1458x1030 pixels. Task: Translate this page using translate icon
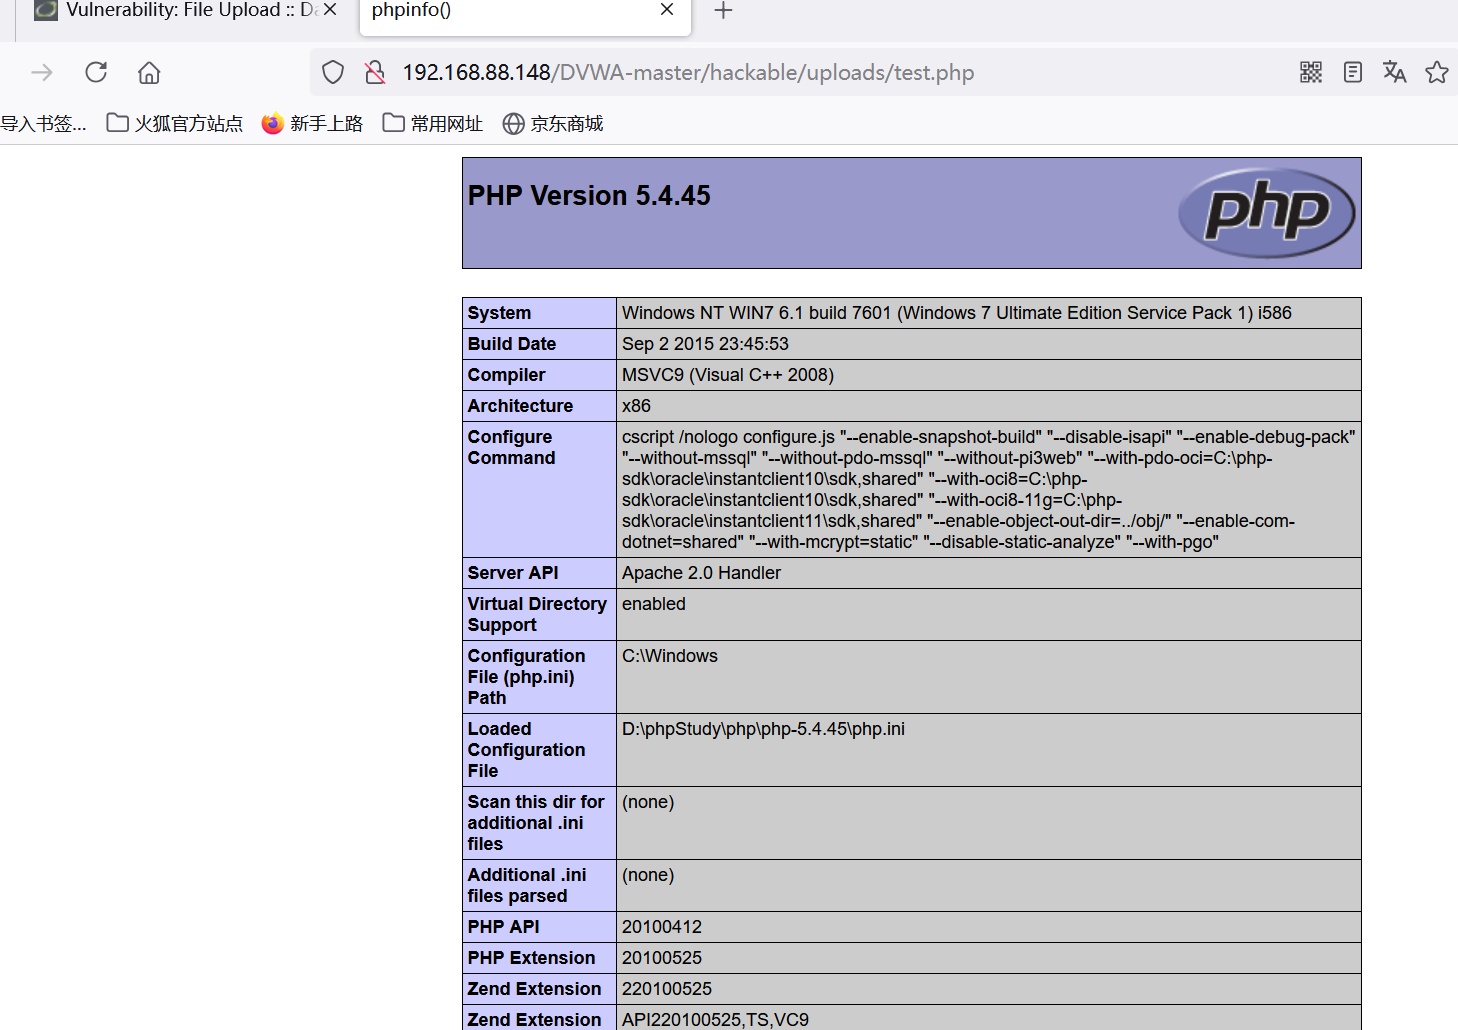tap(1395, 72)
